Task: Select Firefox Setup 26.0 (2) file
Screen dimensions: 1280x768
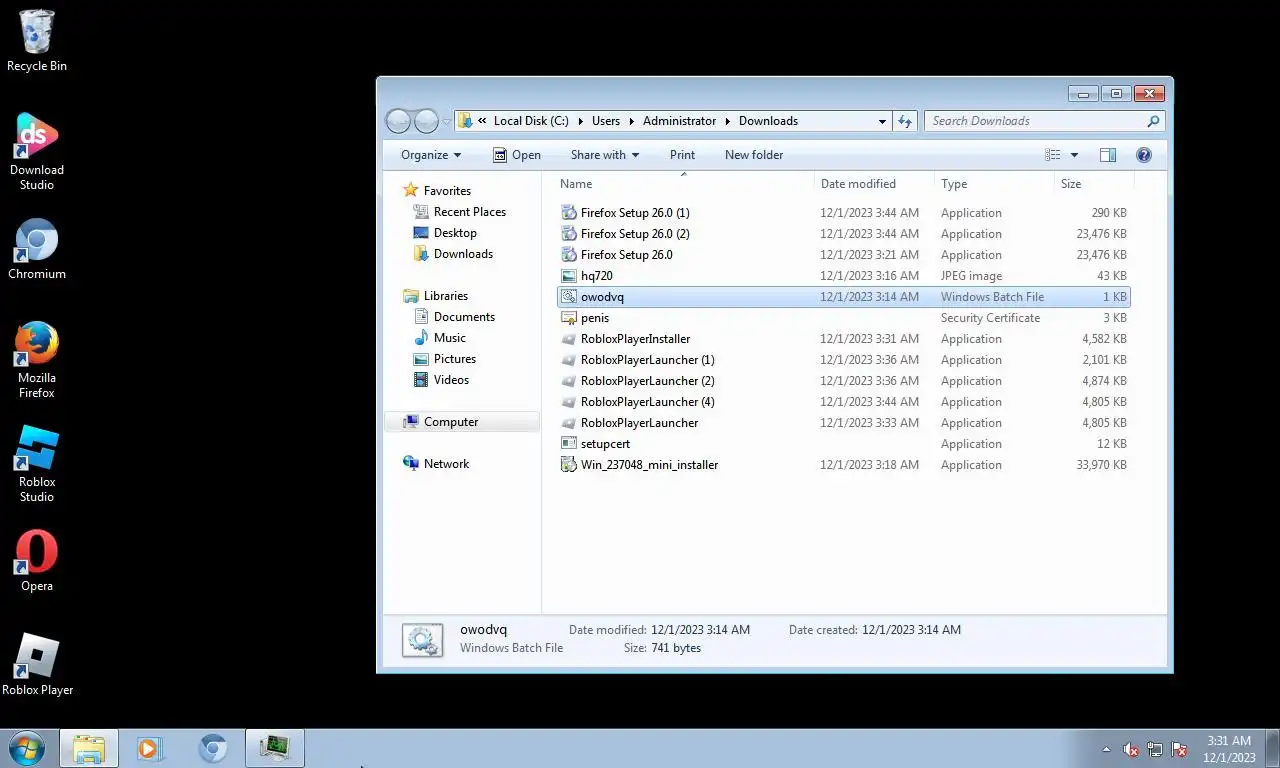Action: (x=843, y=234)
